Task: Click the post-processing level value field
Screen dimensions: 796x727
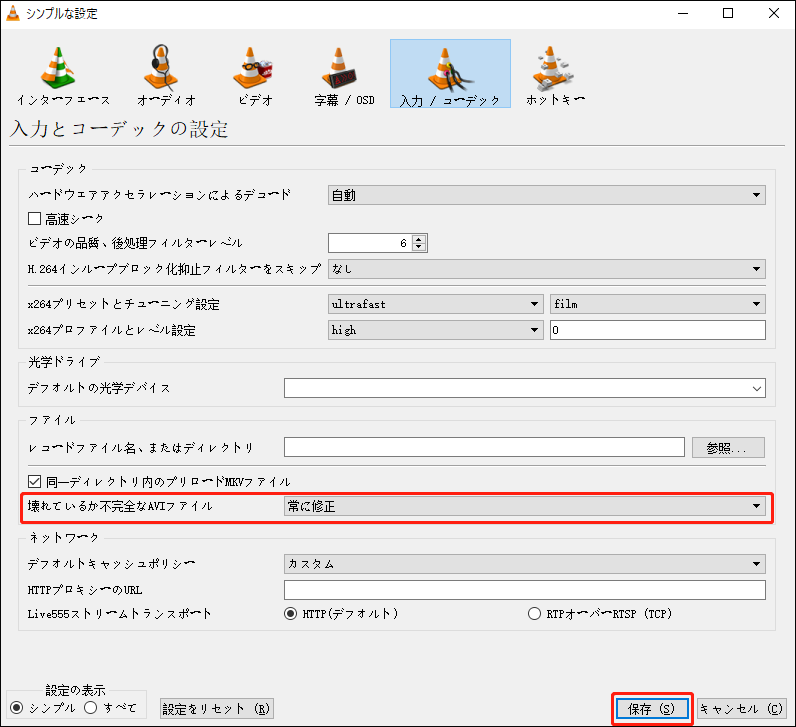Action: pyautogui.click(x=370, y=243)
